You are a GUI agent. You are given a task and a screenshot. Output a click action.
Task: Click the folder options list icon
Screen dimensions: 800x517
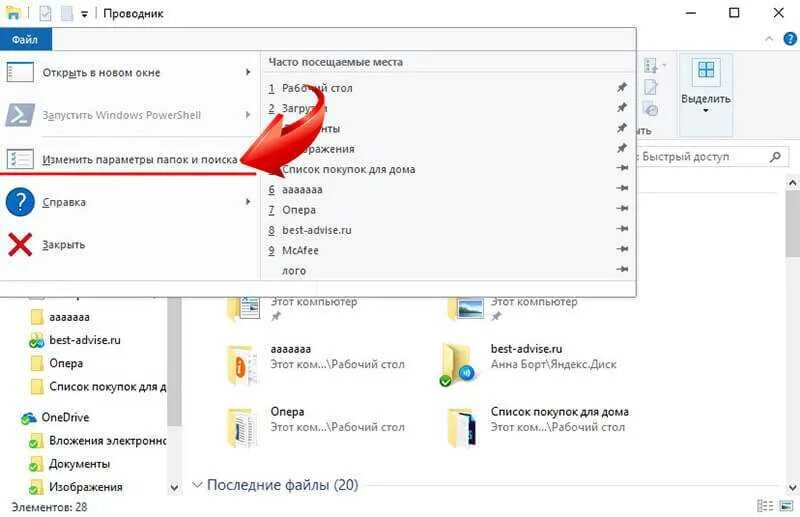coord(20,159)
